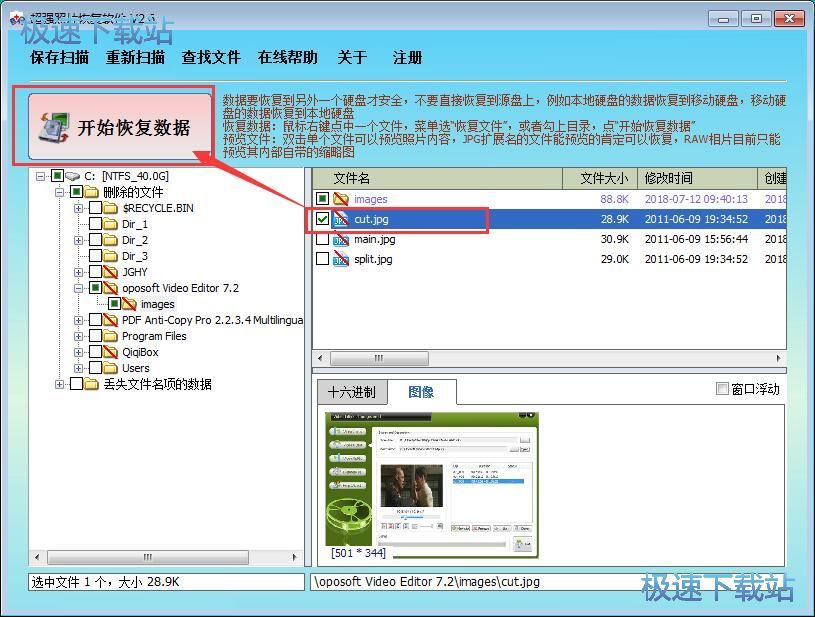
Task: Click the 开始恢复数据 button
Action: [x=121, y=126]
